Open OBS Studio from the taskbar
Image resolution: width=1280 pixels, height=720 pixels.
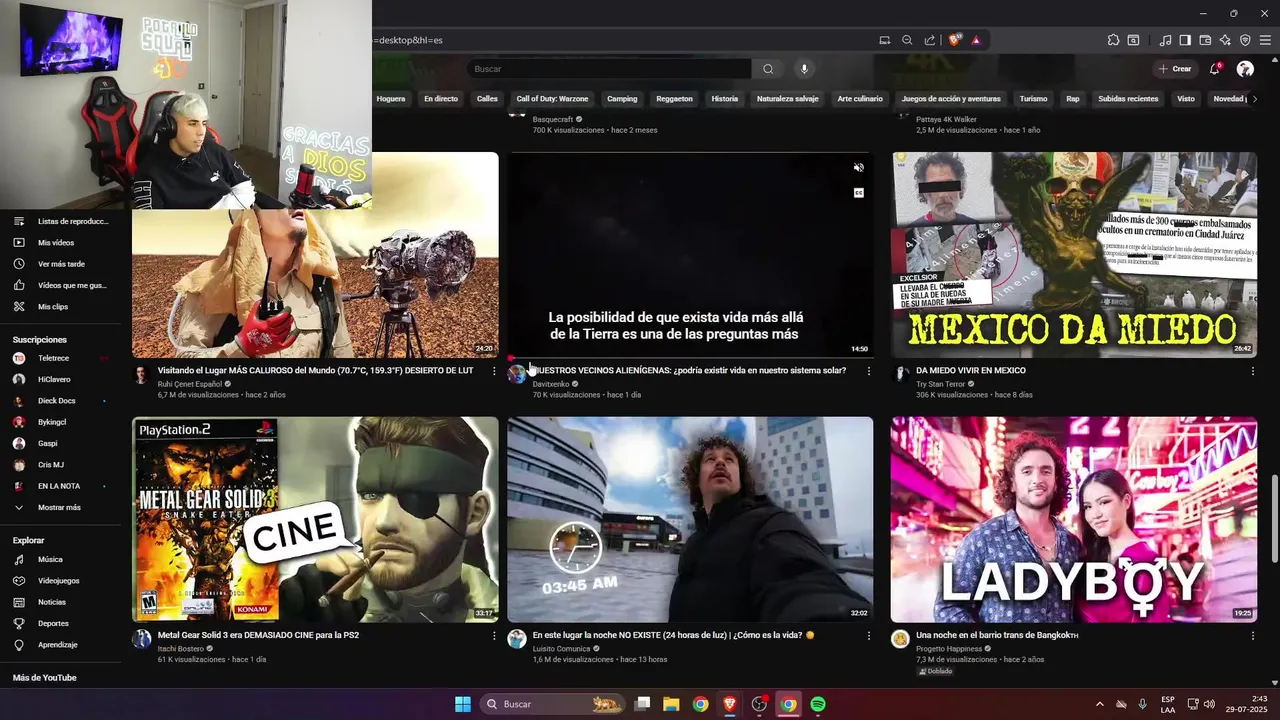coord(759,704)
